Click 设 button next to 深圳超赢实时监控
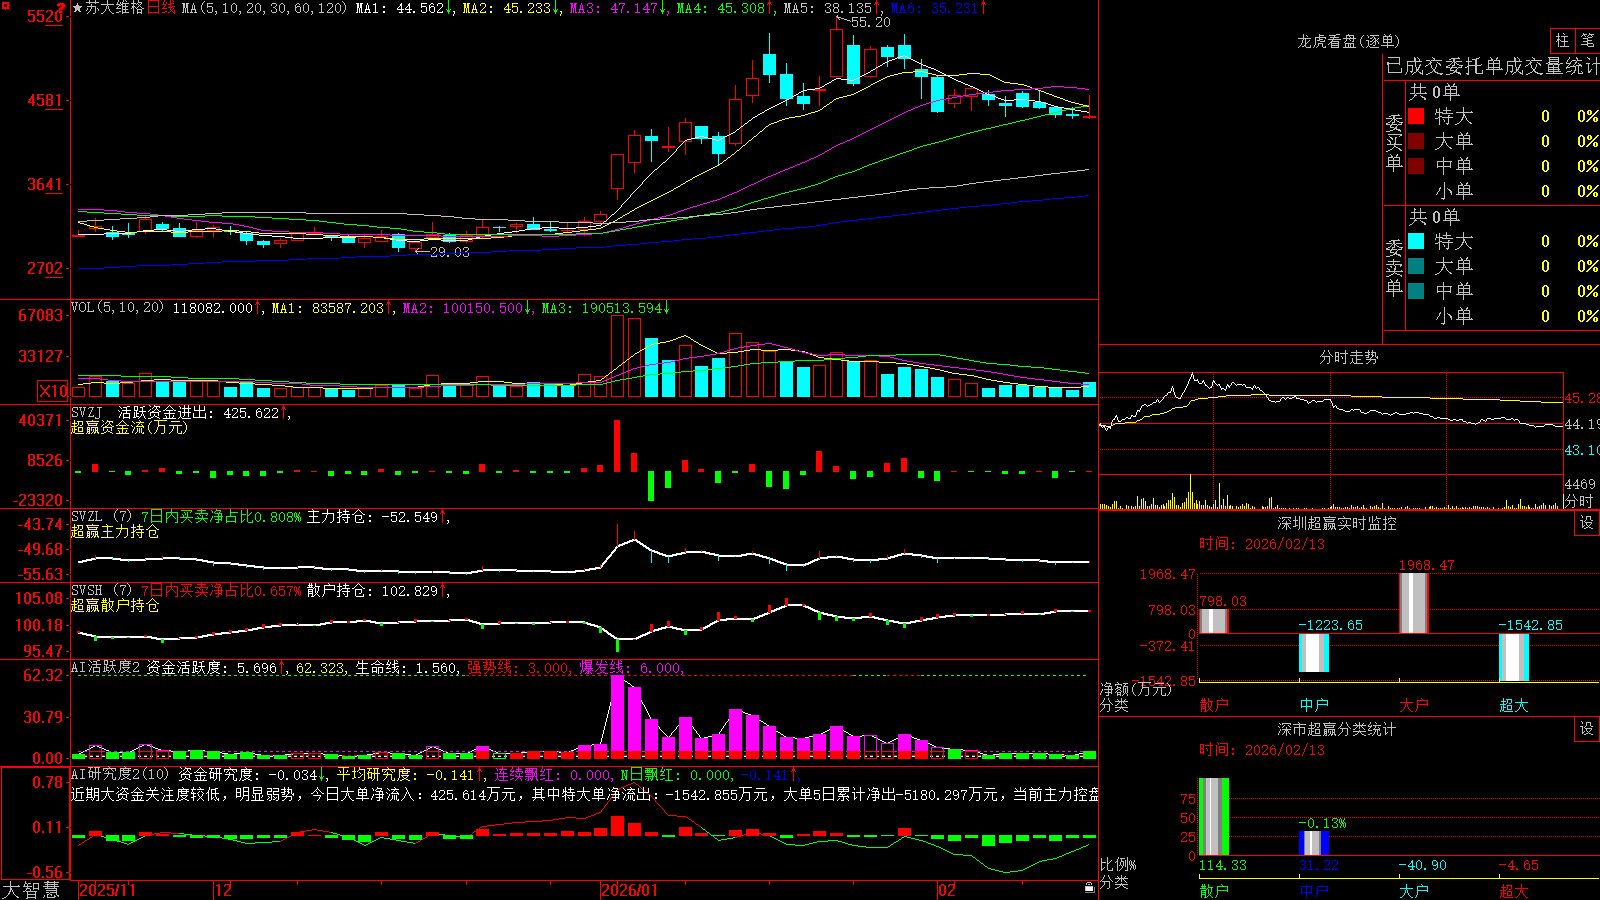Screen dimensions: 1600x900 (x=1587, y=523)
